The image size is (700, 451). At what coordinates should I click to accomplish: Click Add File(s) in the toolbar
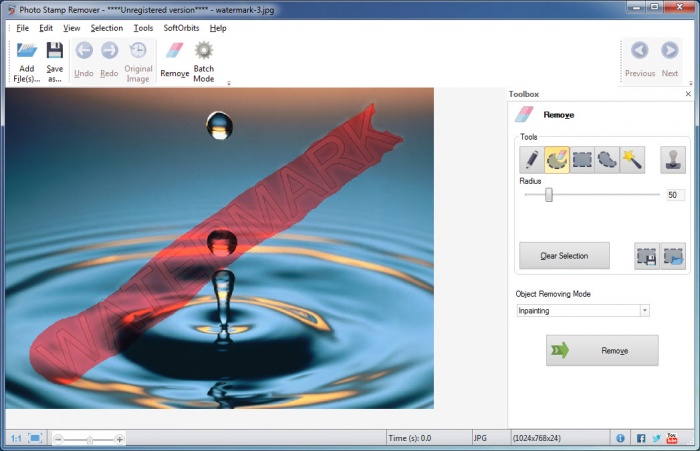coord(26,61)
